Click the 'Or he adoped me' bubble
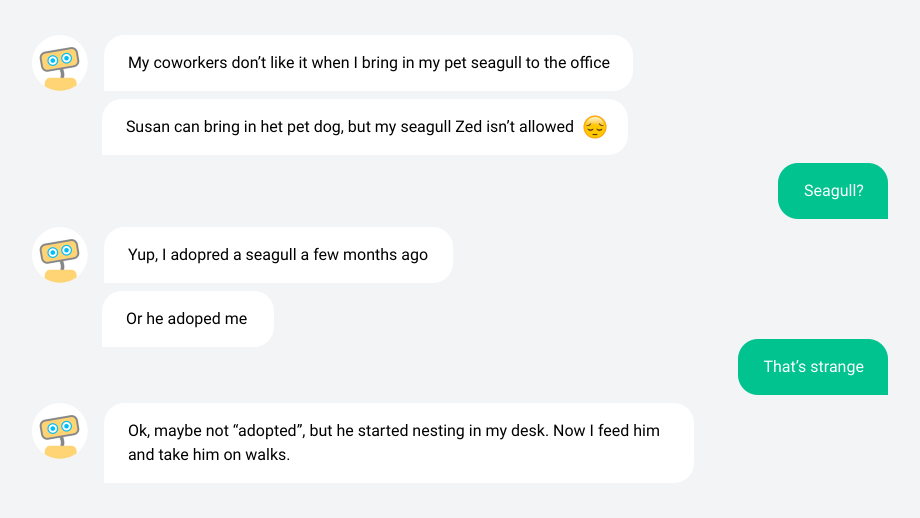Viewport: 920px width, 518px height. click(x=188, y=319)
